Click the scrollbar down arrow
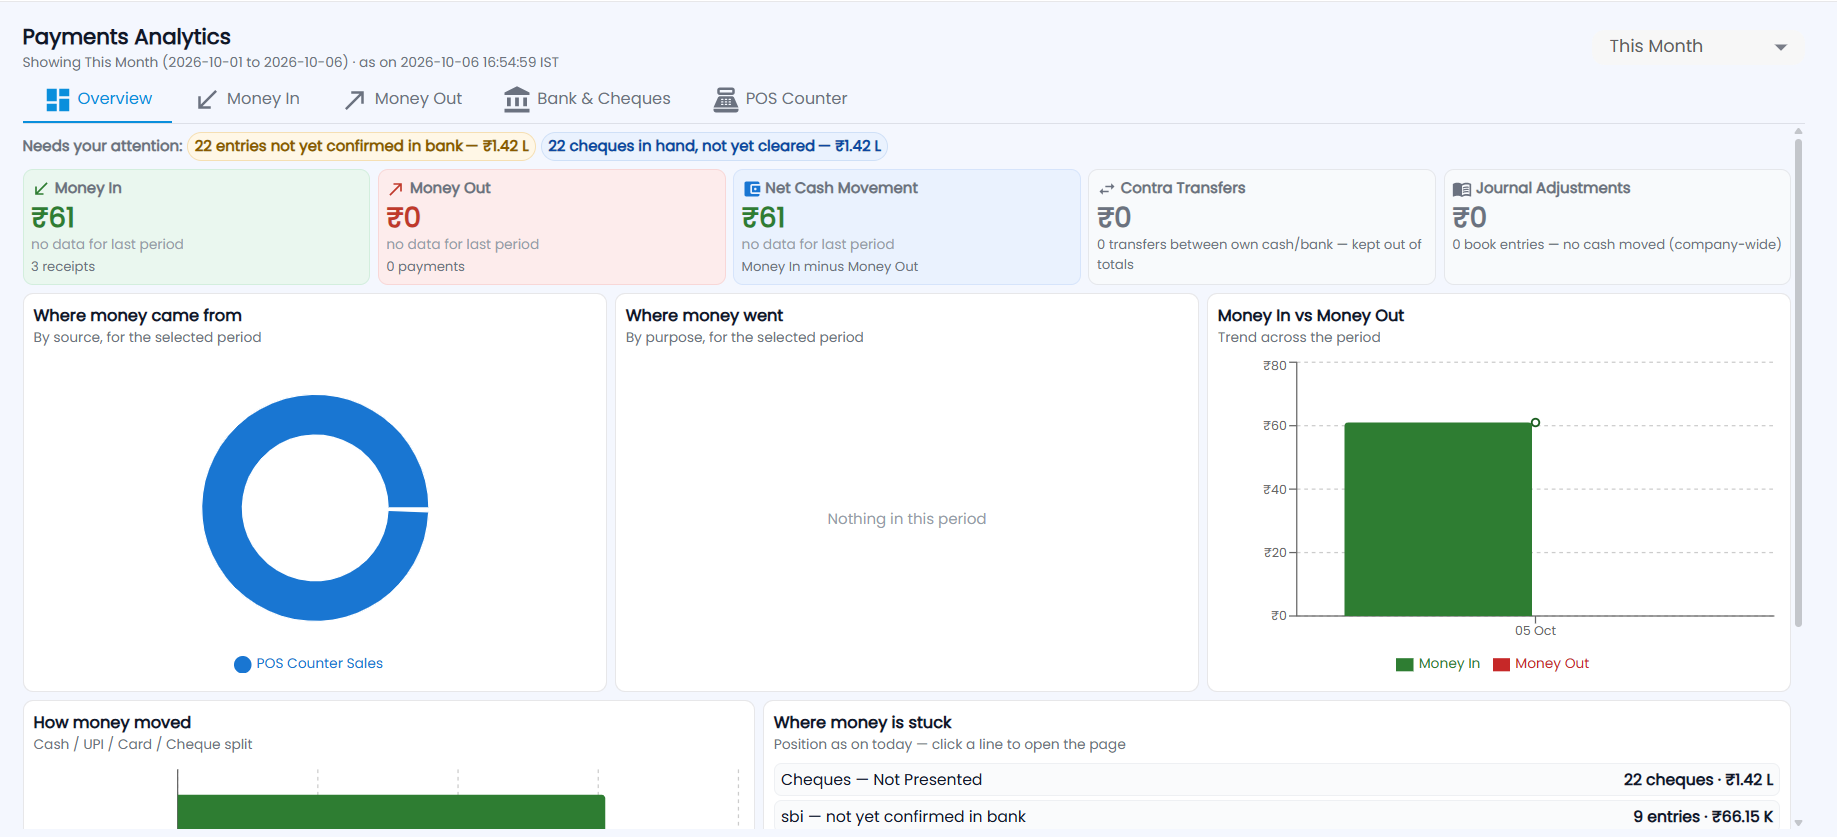The width and height of the screenshot is (1837, 837). click(x=1798, y=823)
